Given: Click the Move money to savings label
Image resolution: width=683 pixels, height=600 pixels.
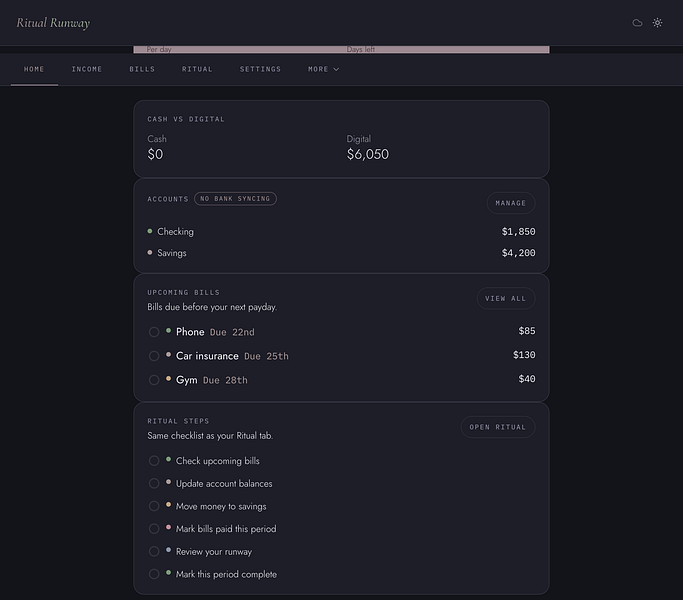Looking at the screenshot, I should pyautogui.click(x=221, y=506).
